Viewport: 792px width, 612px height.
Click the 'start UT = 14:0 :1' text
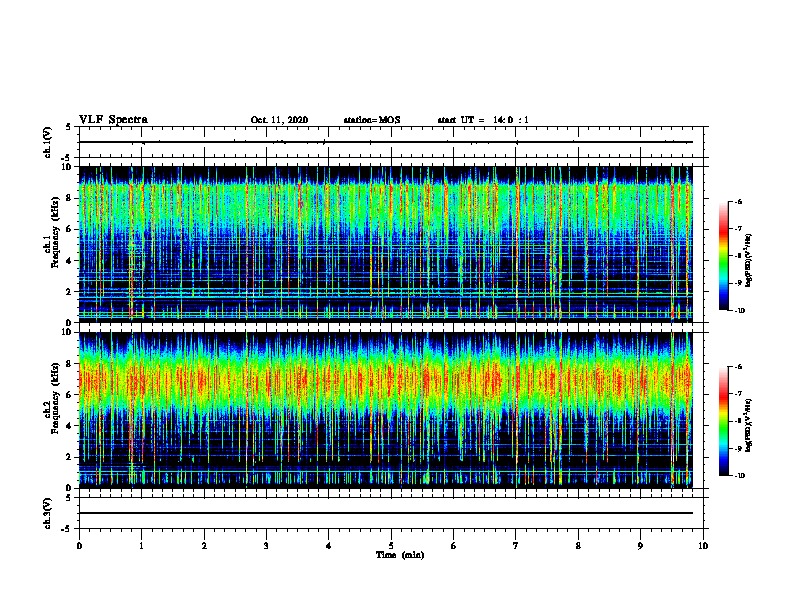483,120
